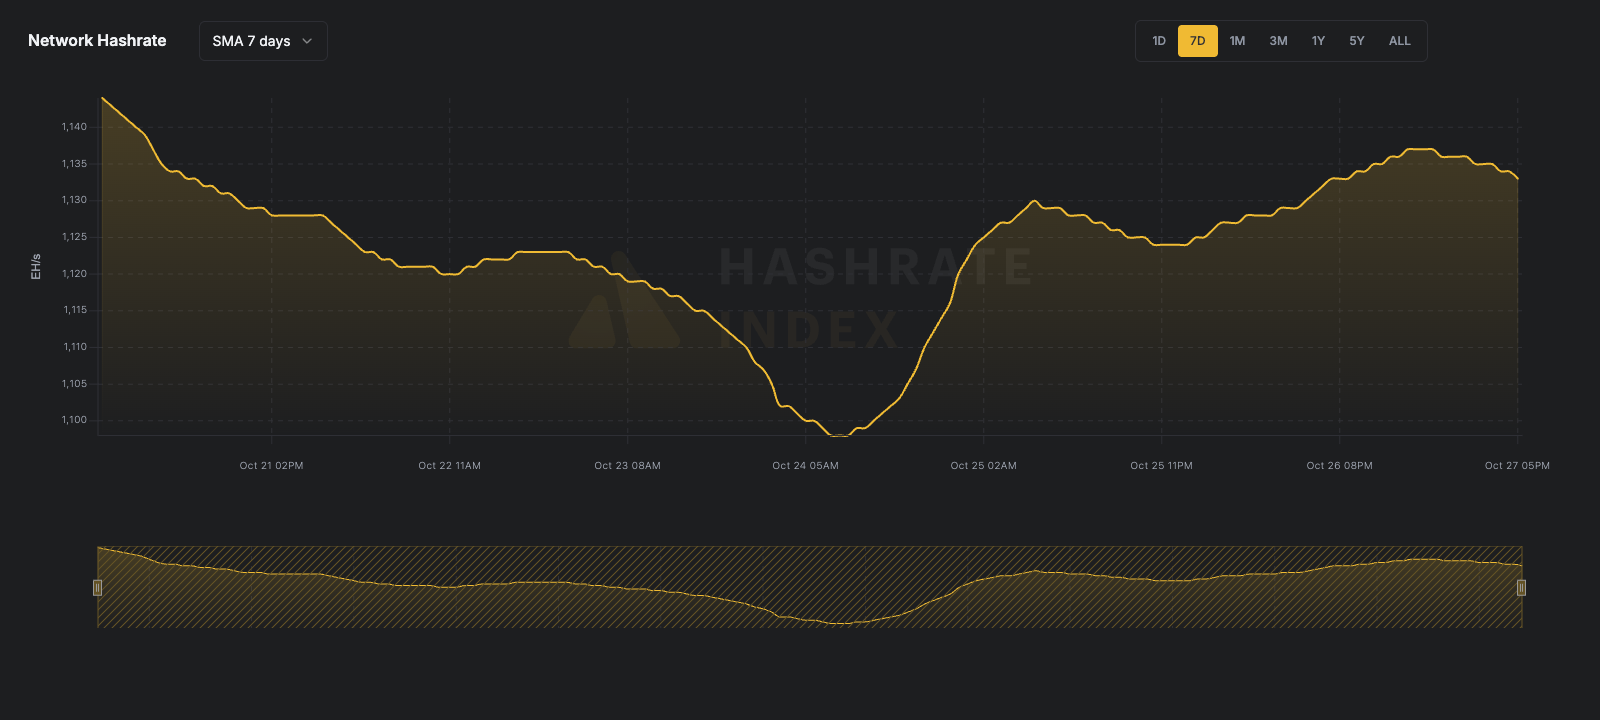Click the Oct 24 05AM axis label
Viewport: 1600px width, 720px height.
tap(805, 466)
